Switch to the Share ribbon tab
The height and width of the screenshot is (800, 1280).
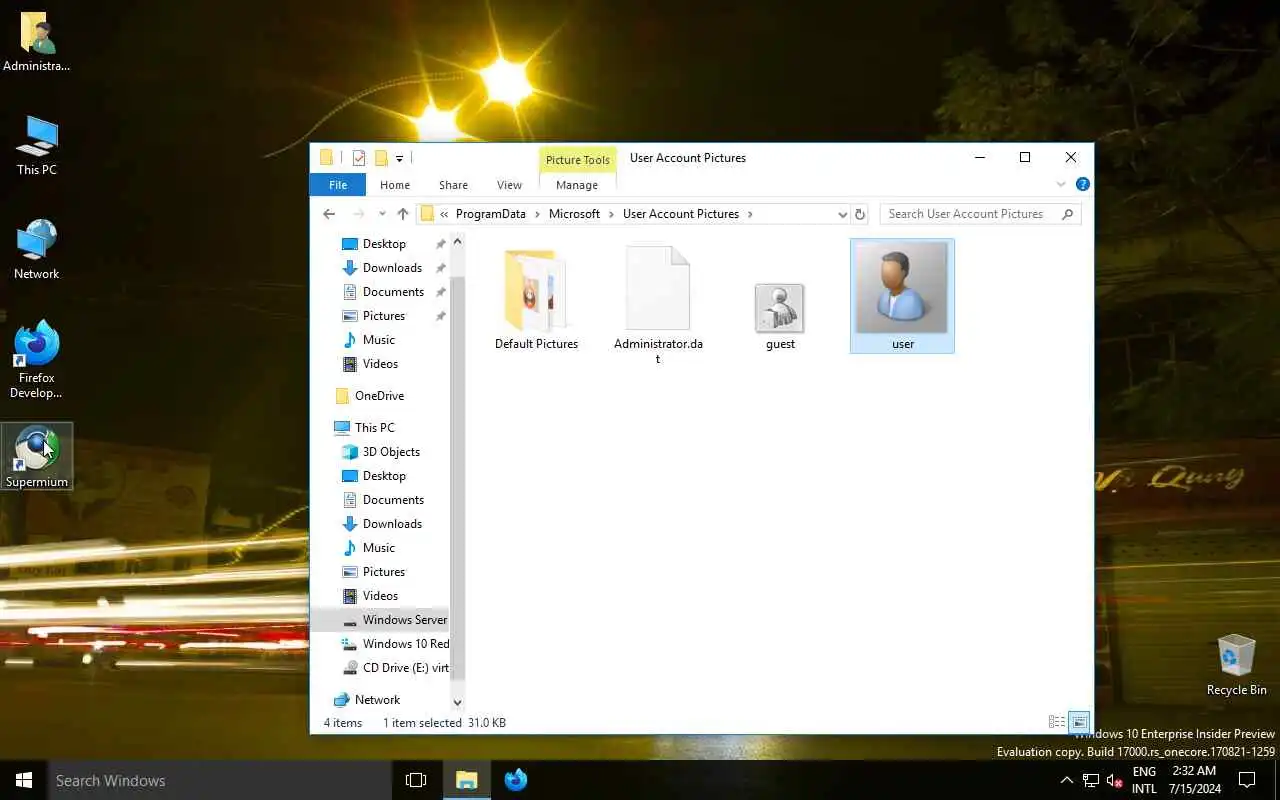(453, 185)
